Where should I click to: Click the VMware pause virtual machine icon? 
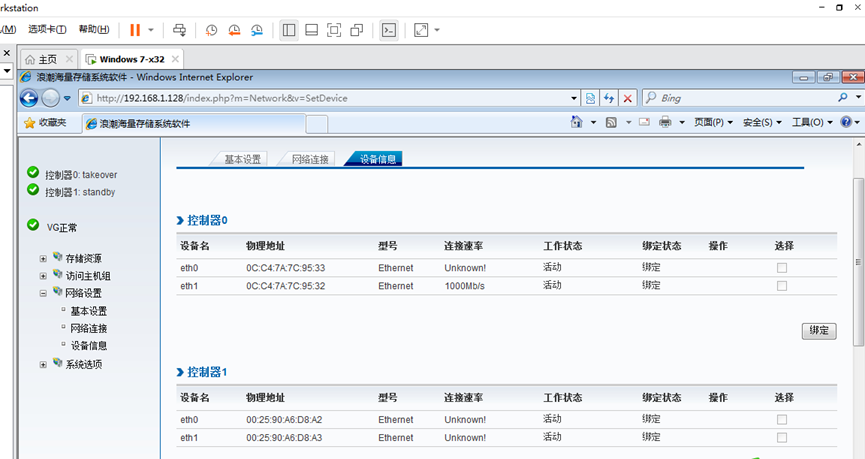(135, 30)
